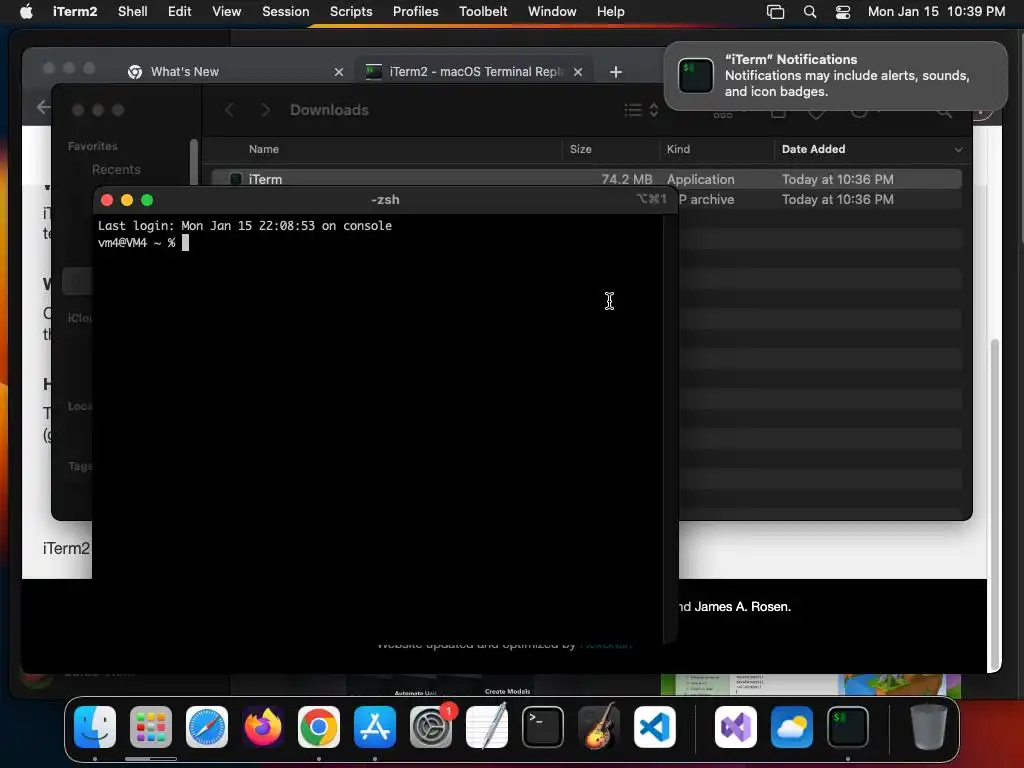Launch Safari from the Dock
Screen dimensions: 1024x768
point(207,727)
